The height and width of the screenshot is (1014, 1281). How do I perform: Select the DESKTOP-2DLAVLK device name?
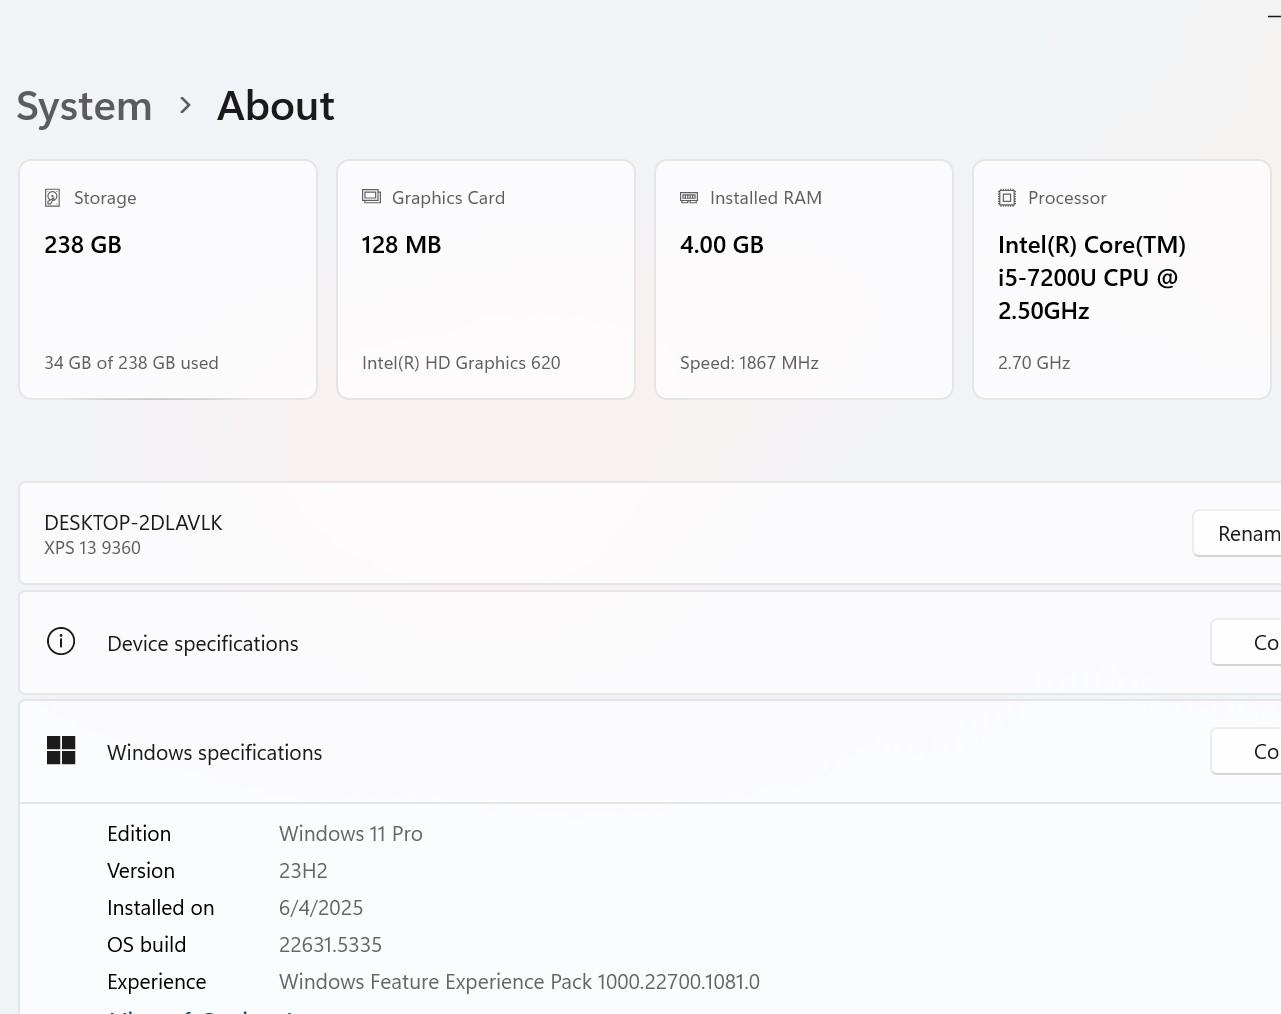(133, 523)
